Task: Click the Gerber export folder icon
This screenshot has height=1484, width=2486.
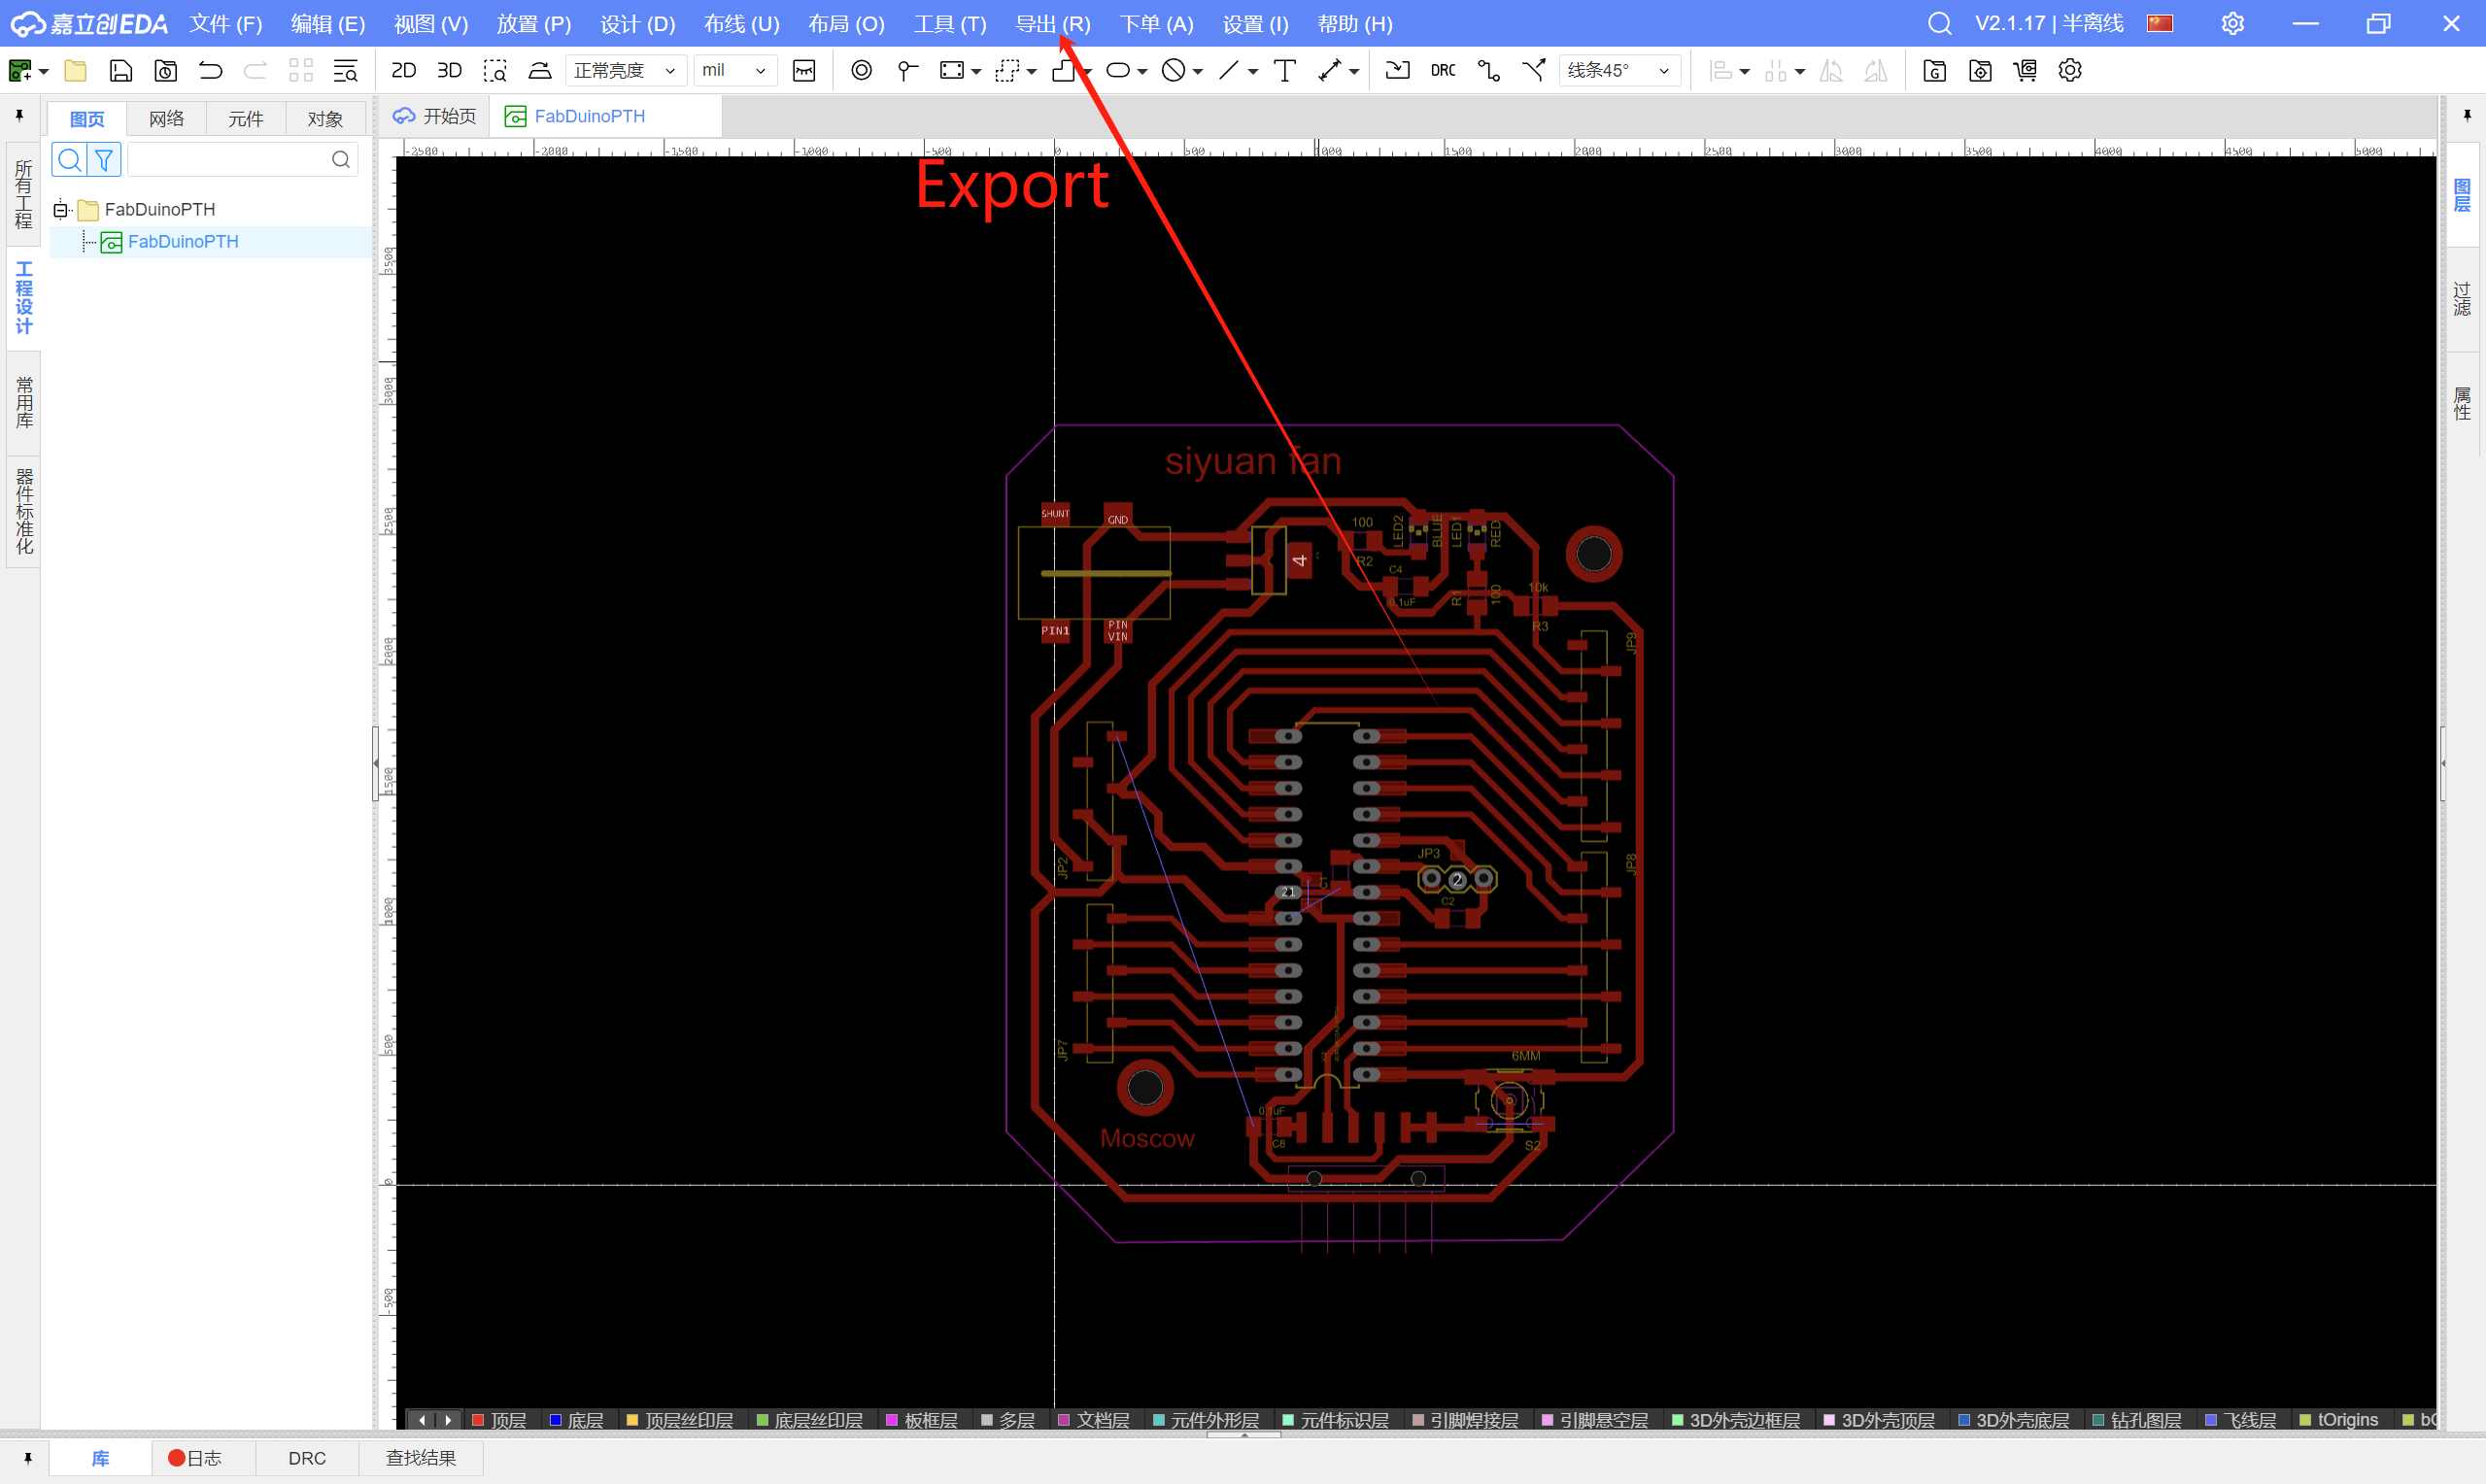Action: (x=1934, y=70)
